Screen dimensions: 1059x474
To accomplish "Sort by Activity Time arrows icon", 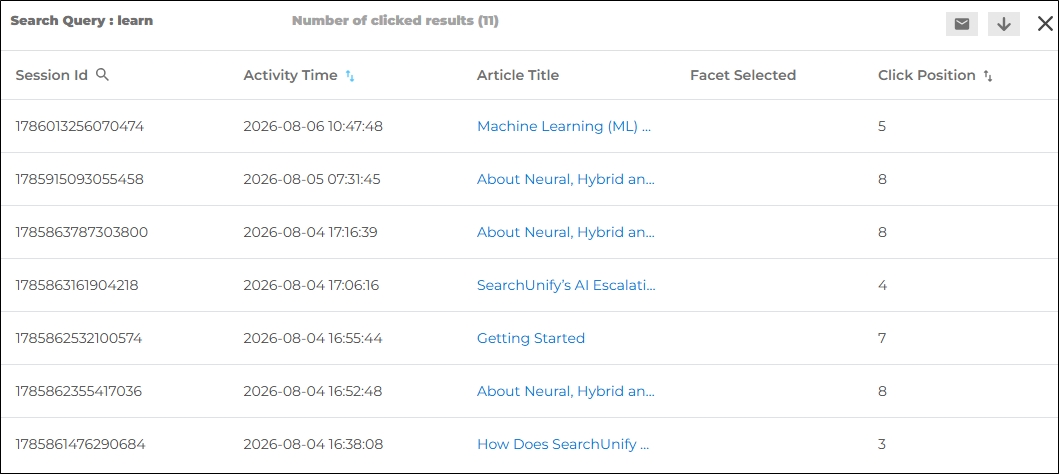I will pos(350,76).
